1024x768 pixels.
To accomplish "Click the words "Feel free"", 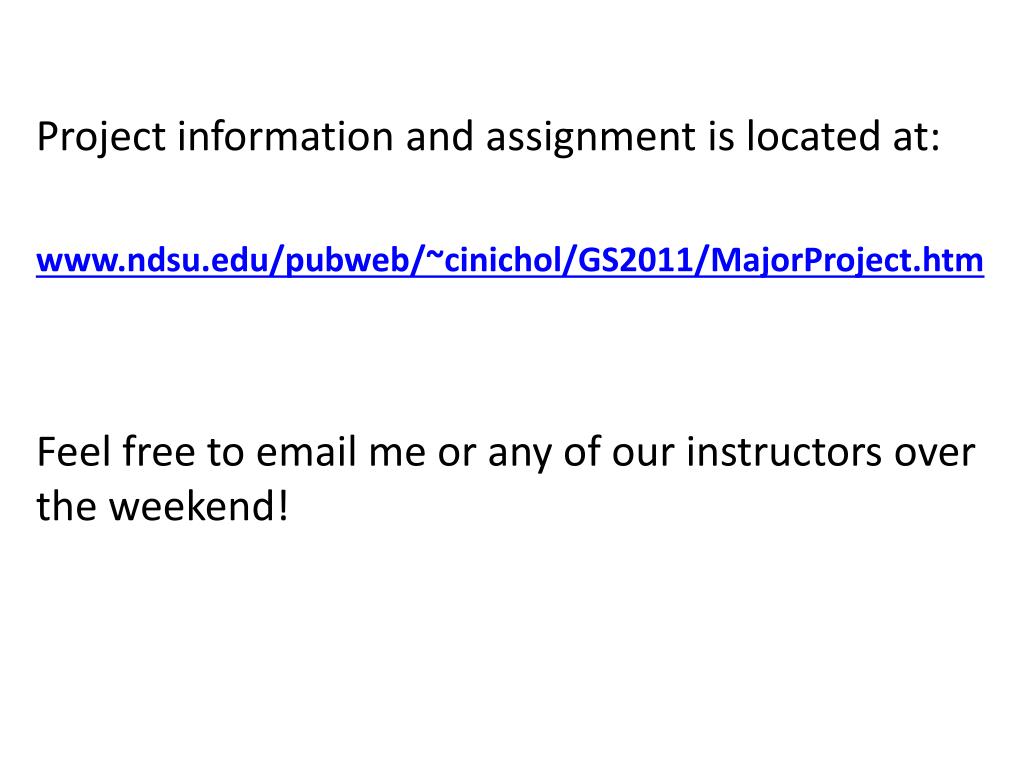I will pyautogui.click(x=116, y=453).
